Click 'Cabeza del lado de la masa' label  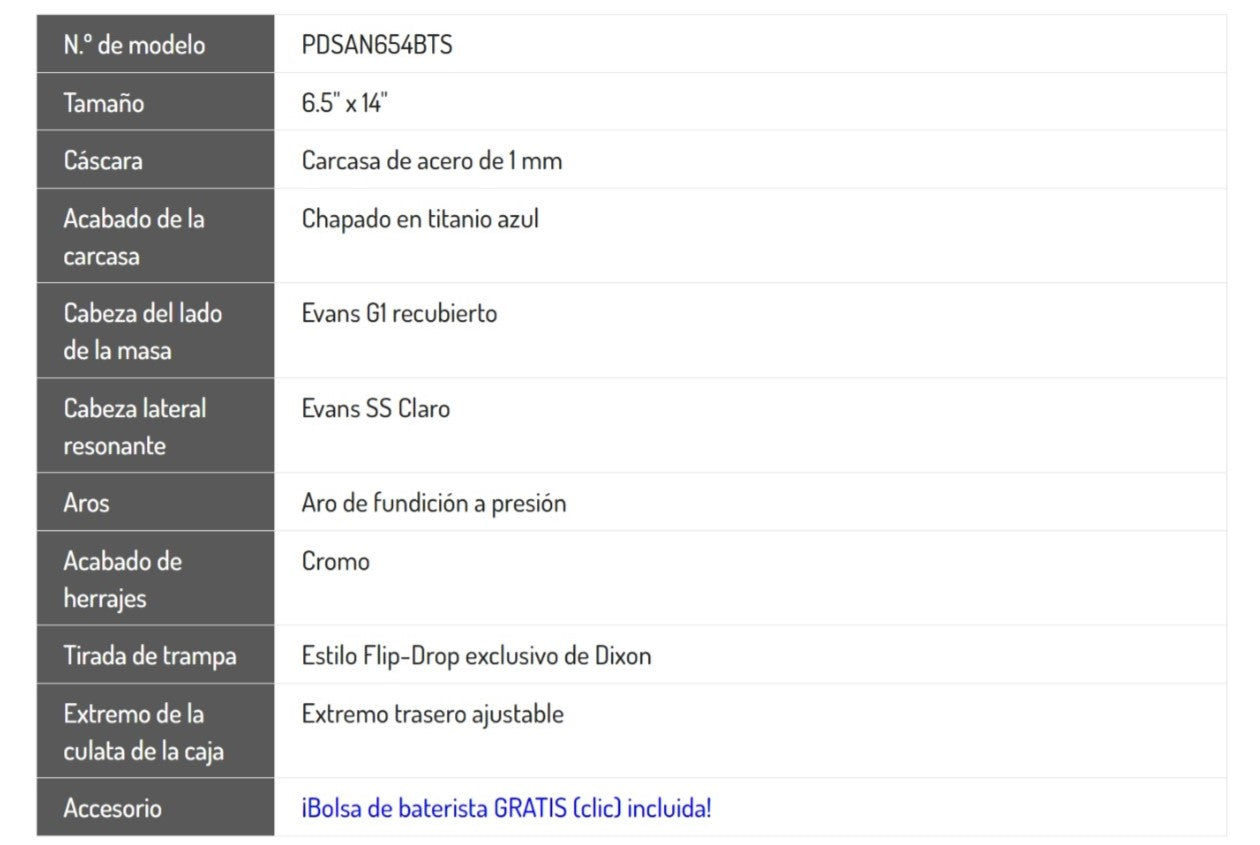142,332
